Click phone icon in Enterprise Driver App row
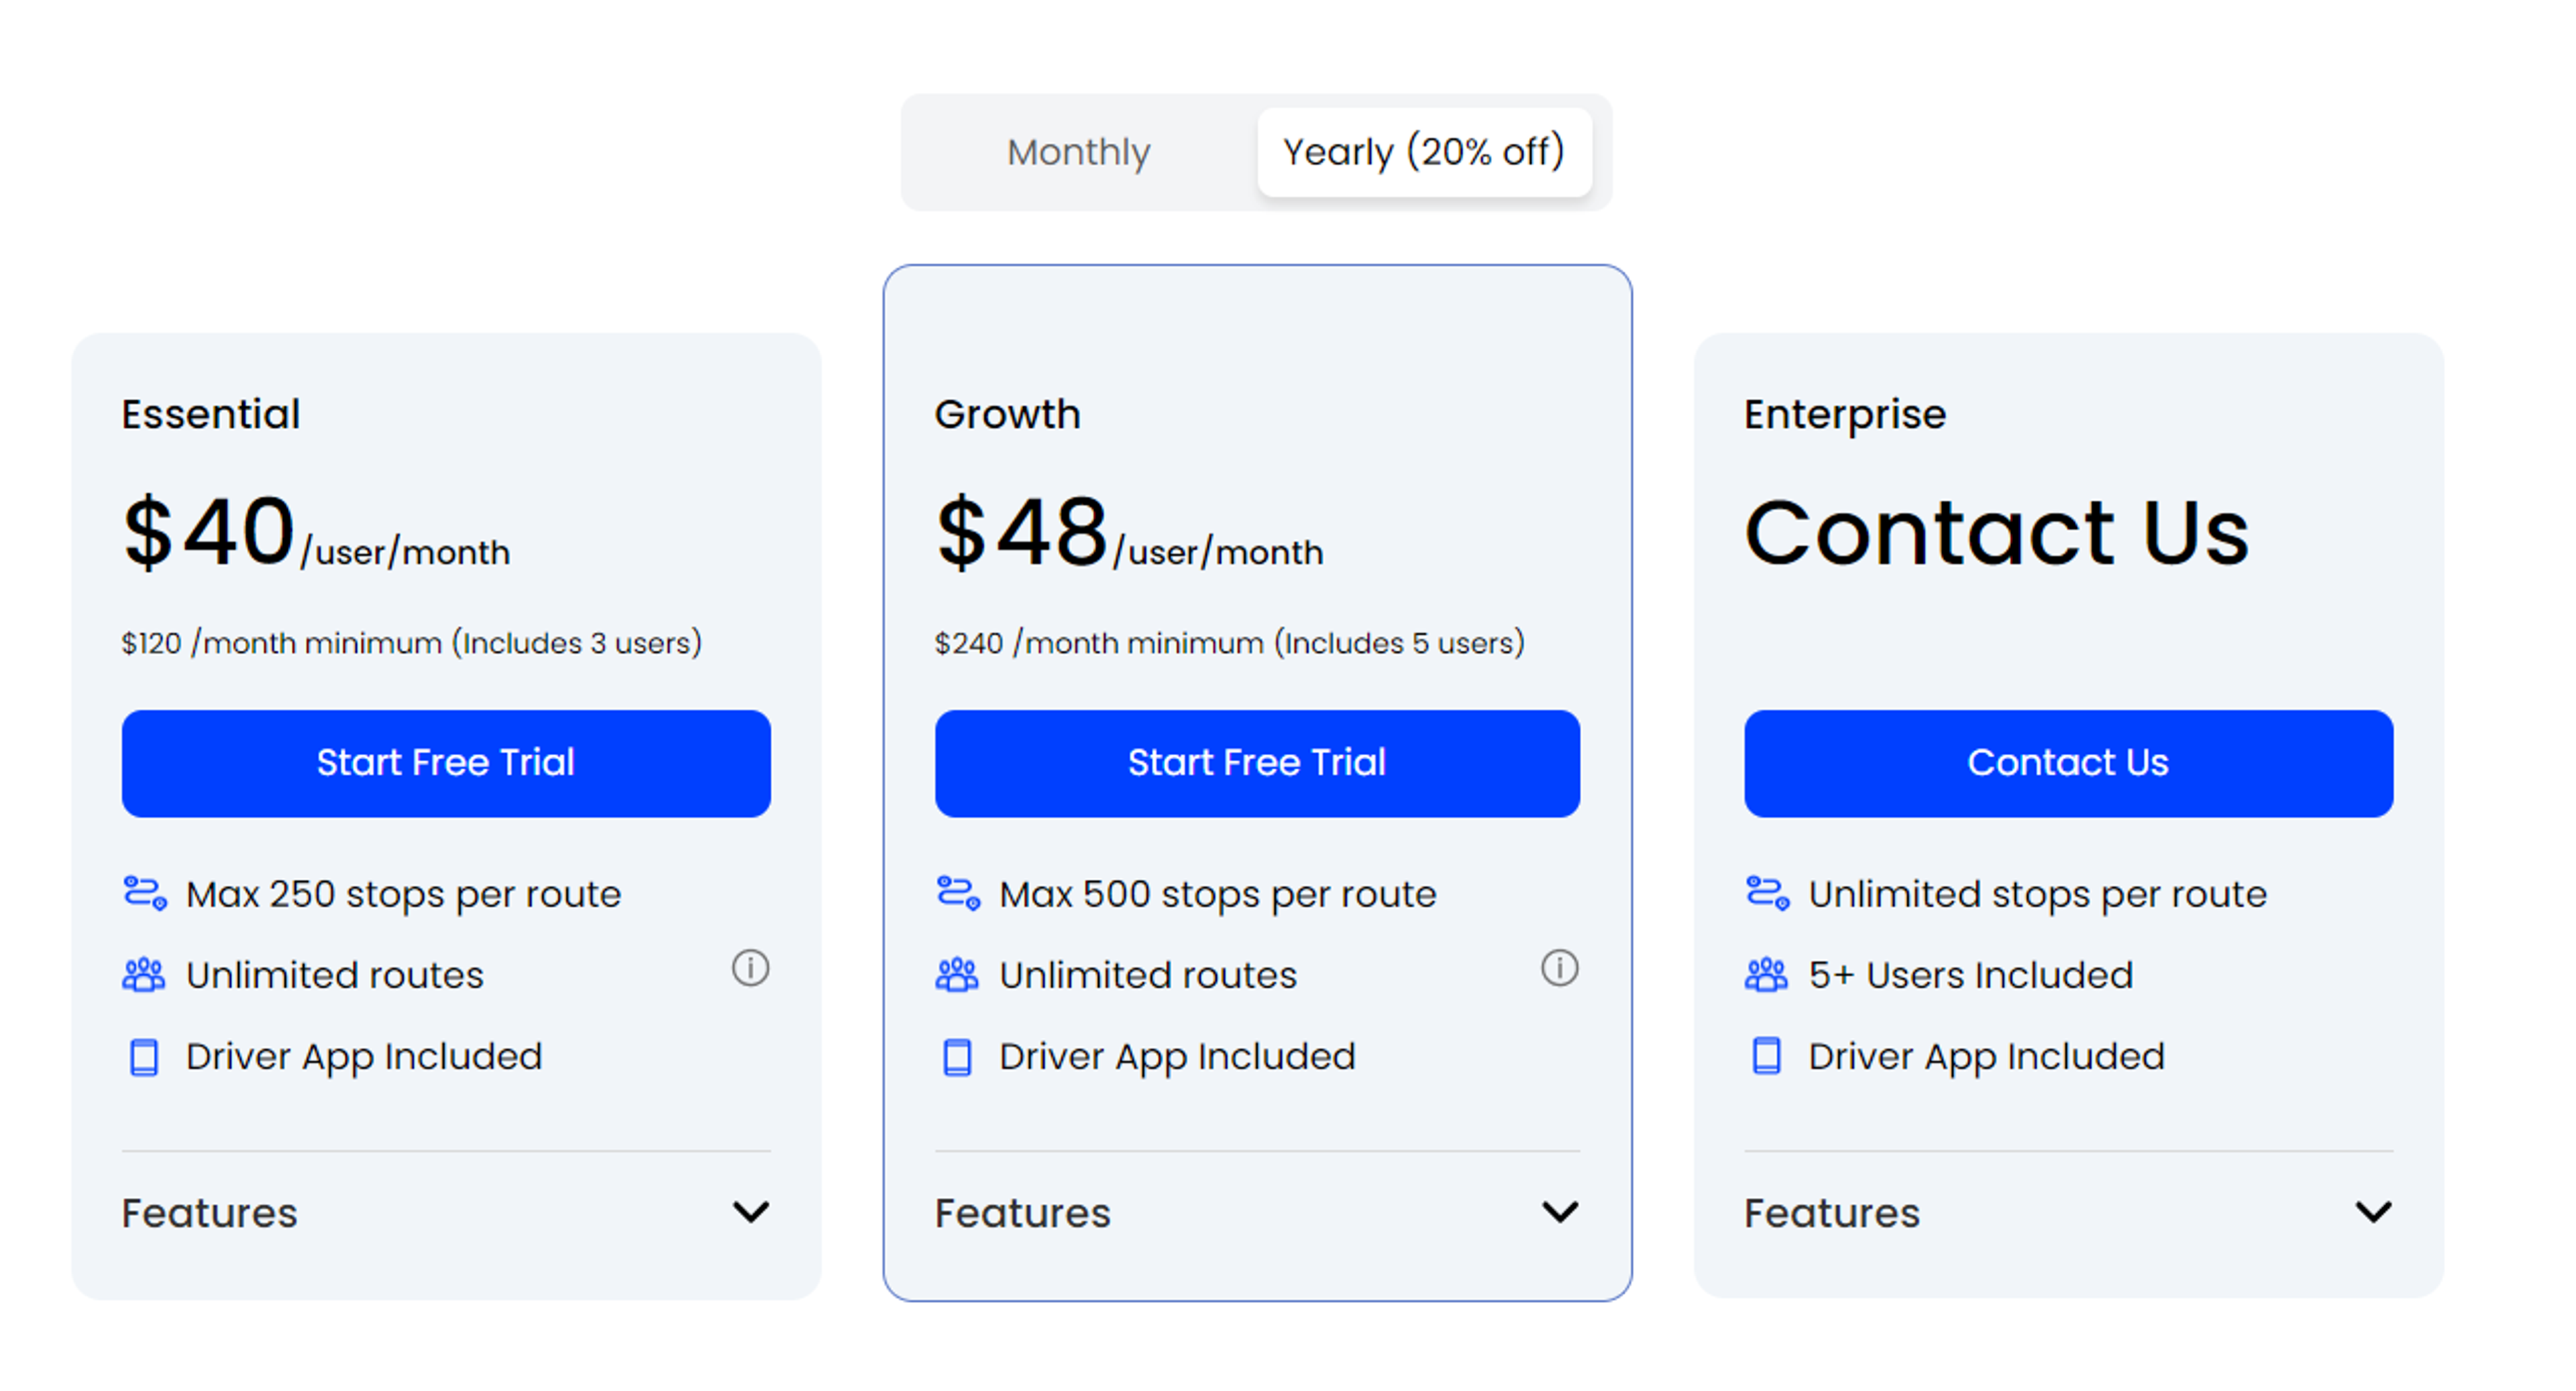 click(x=1766, y=1056)
